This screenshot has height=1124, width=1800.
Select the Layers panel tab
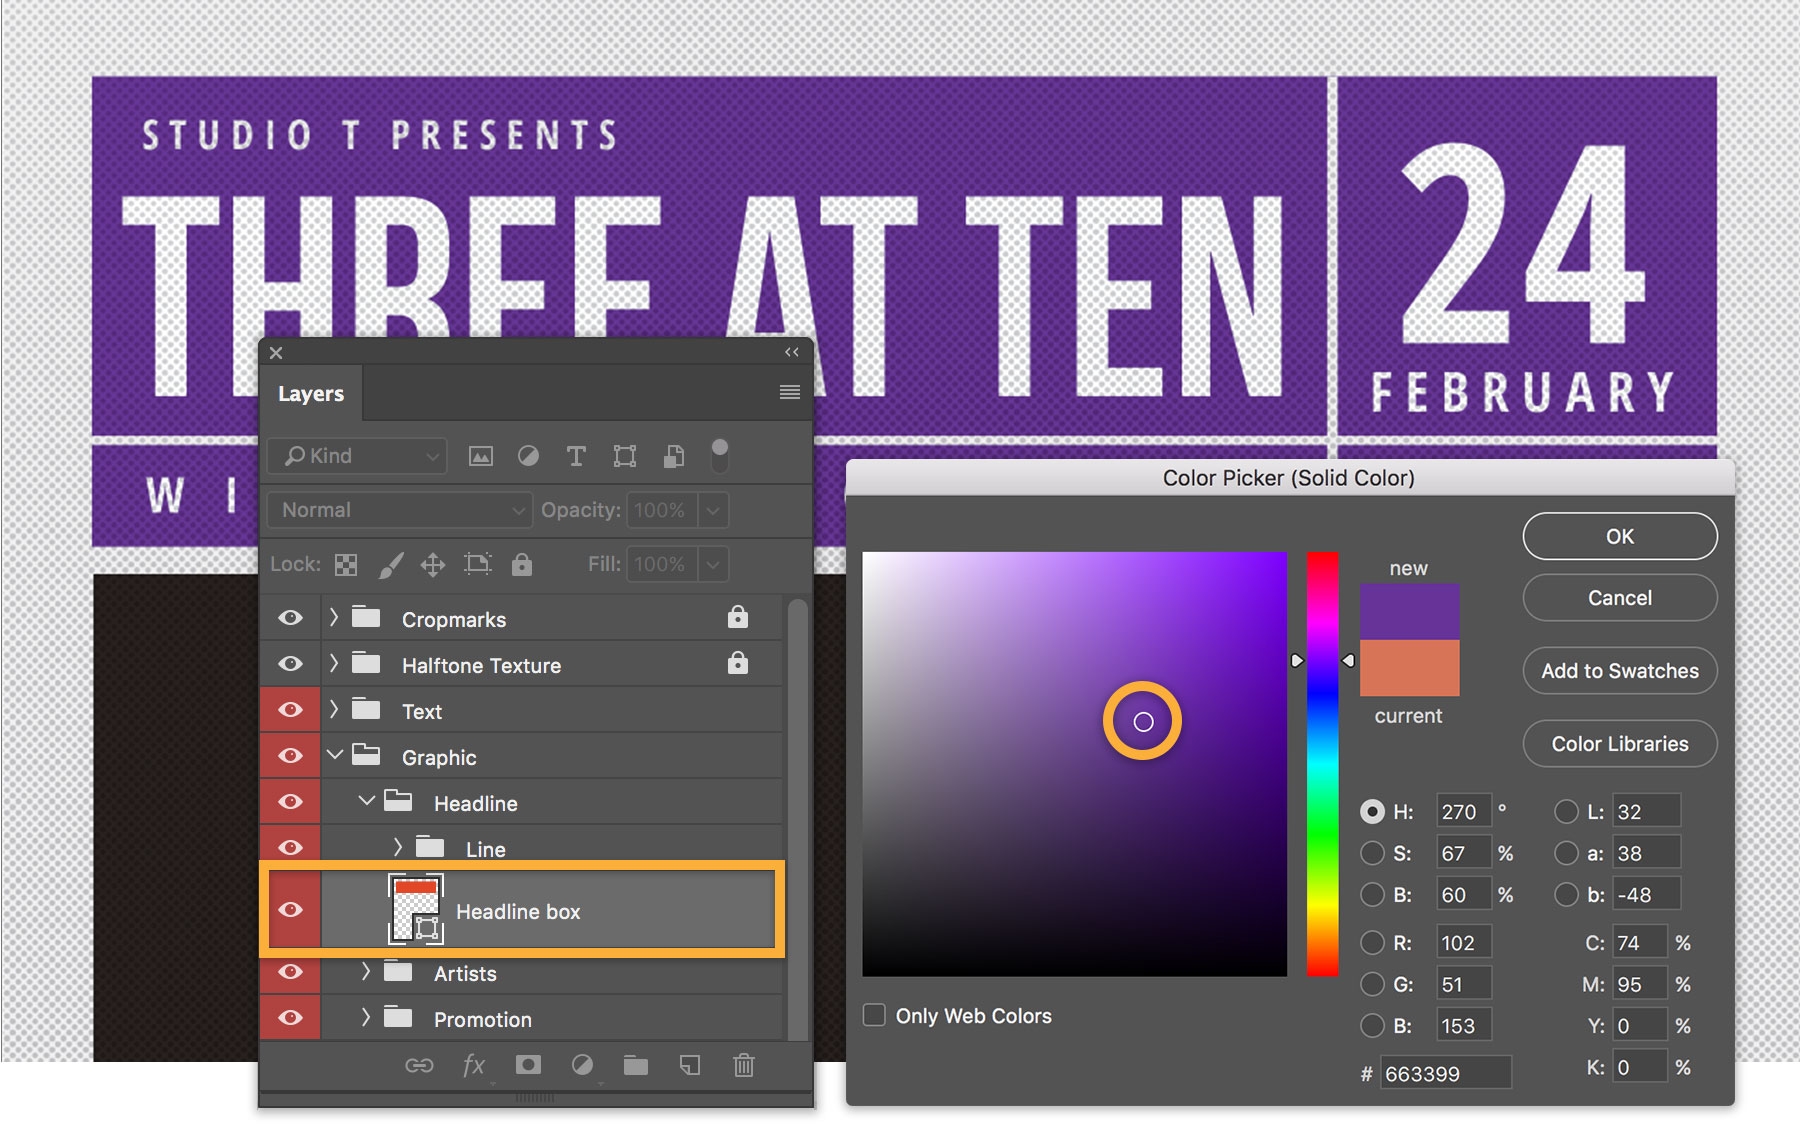[x=311, y=394]
